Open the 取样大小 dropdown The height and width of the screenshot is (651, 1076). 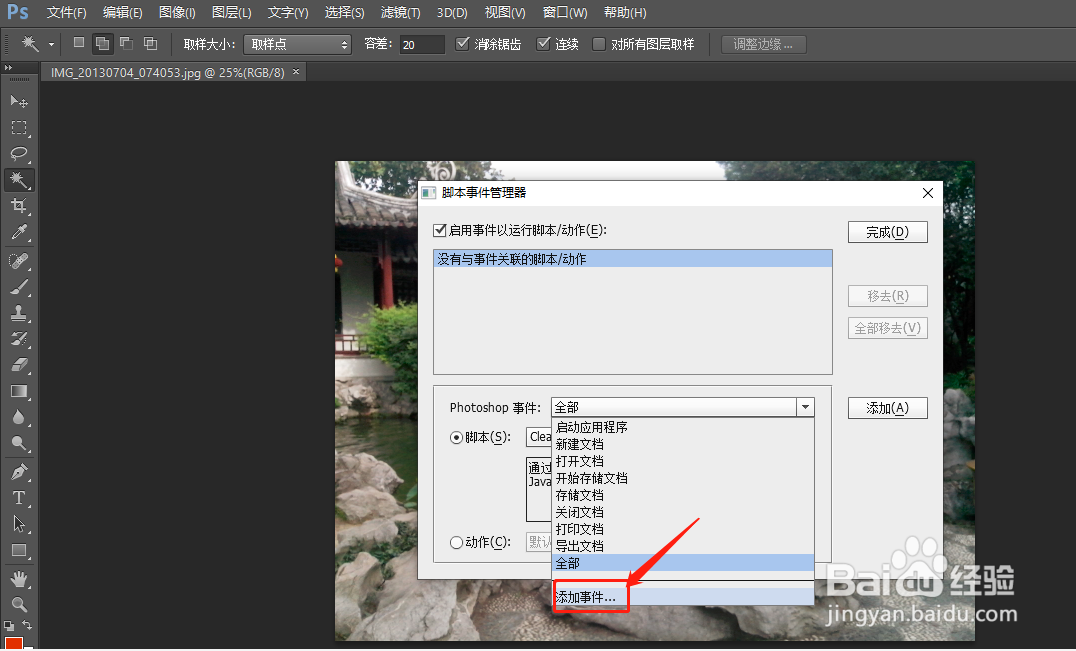tap(297, 43)
